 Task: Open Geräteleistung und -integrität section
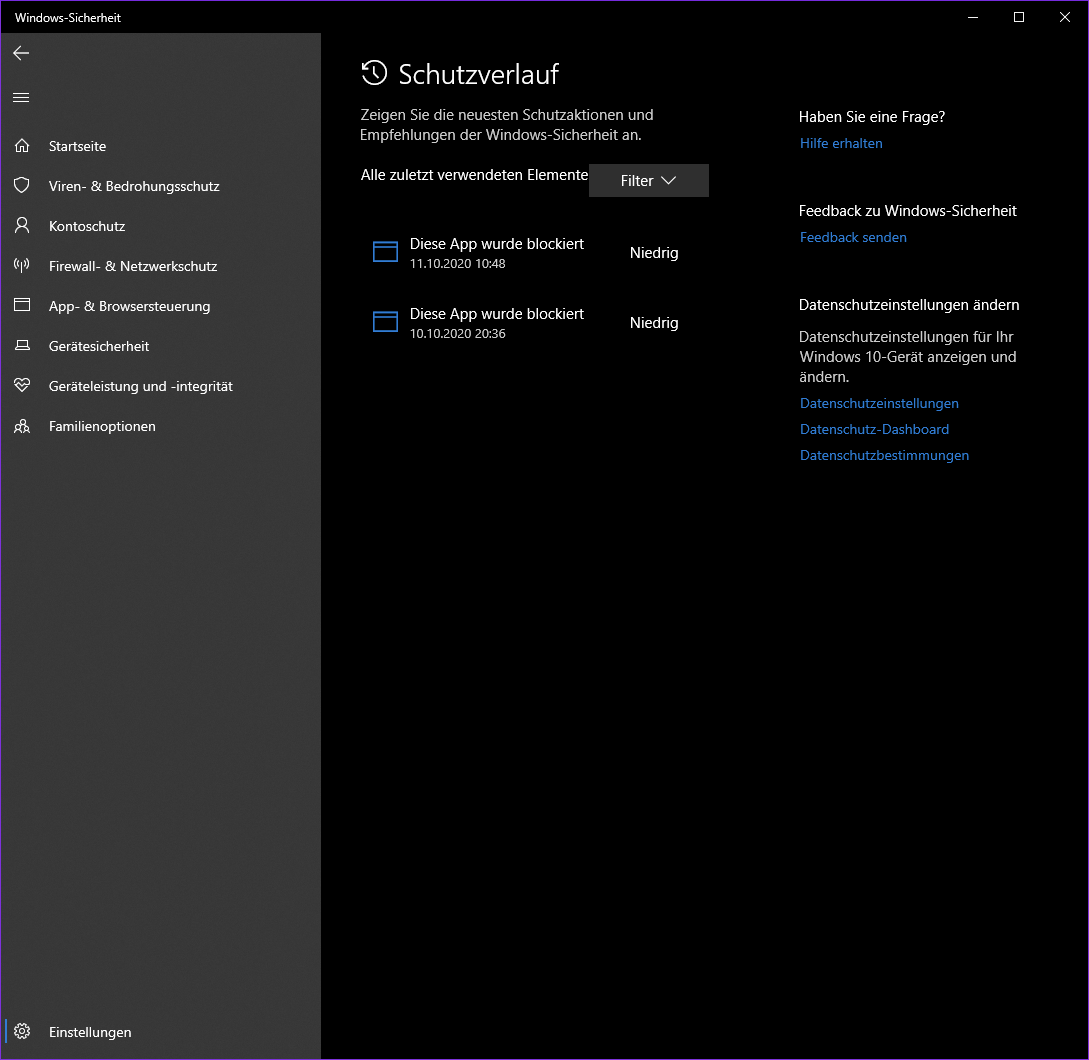point(160,386)
